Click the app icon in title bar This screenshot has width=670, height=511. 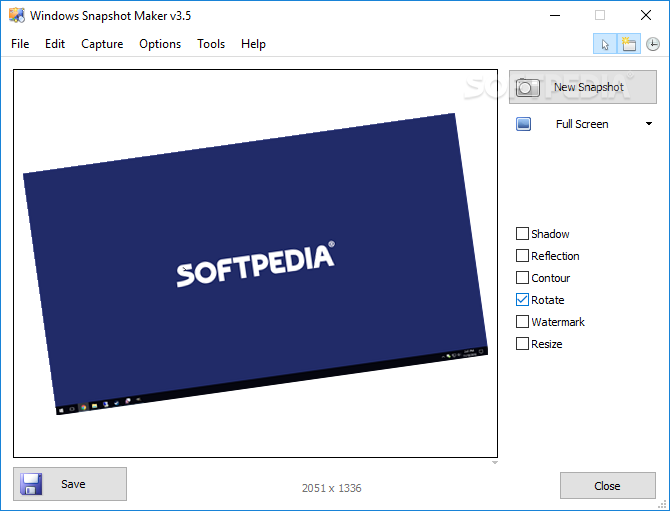click(17, 15)
